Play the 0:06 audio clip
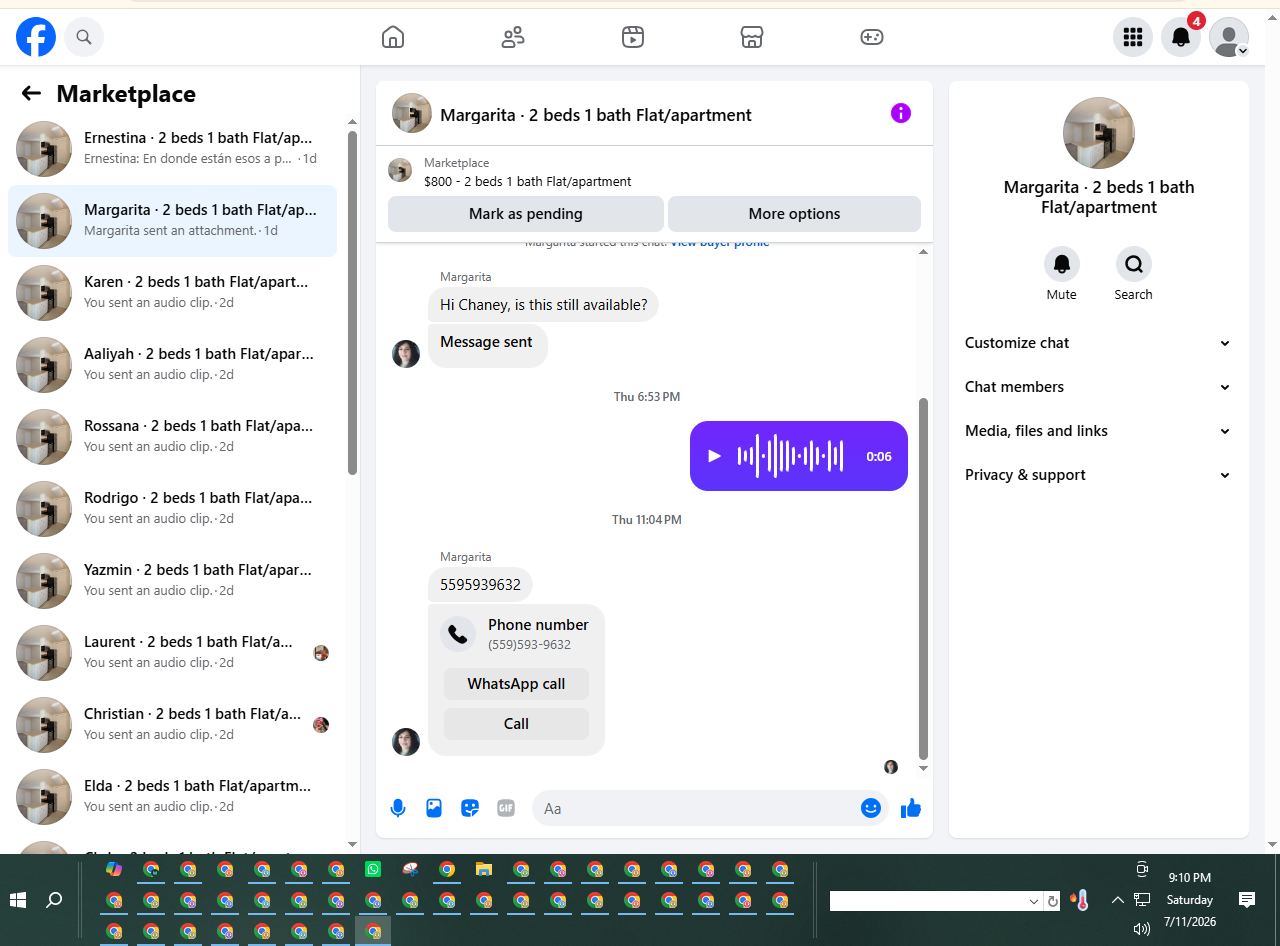Screen dimensions: 1280x946 714,456
